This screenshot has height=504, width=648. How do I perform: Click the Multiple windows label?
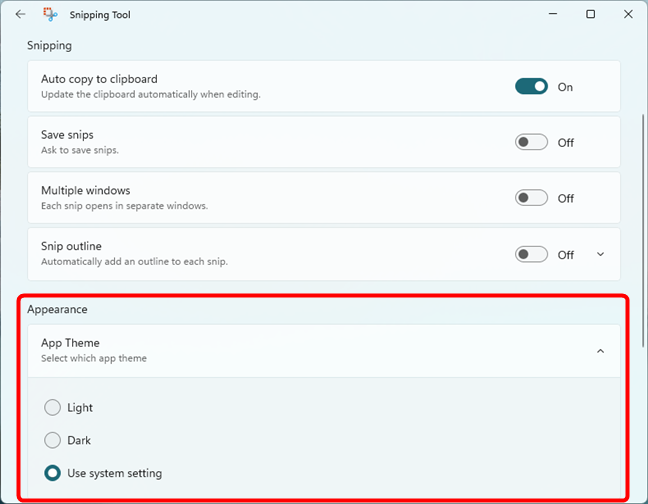(86, 190)
